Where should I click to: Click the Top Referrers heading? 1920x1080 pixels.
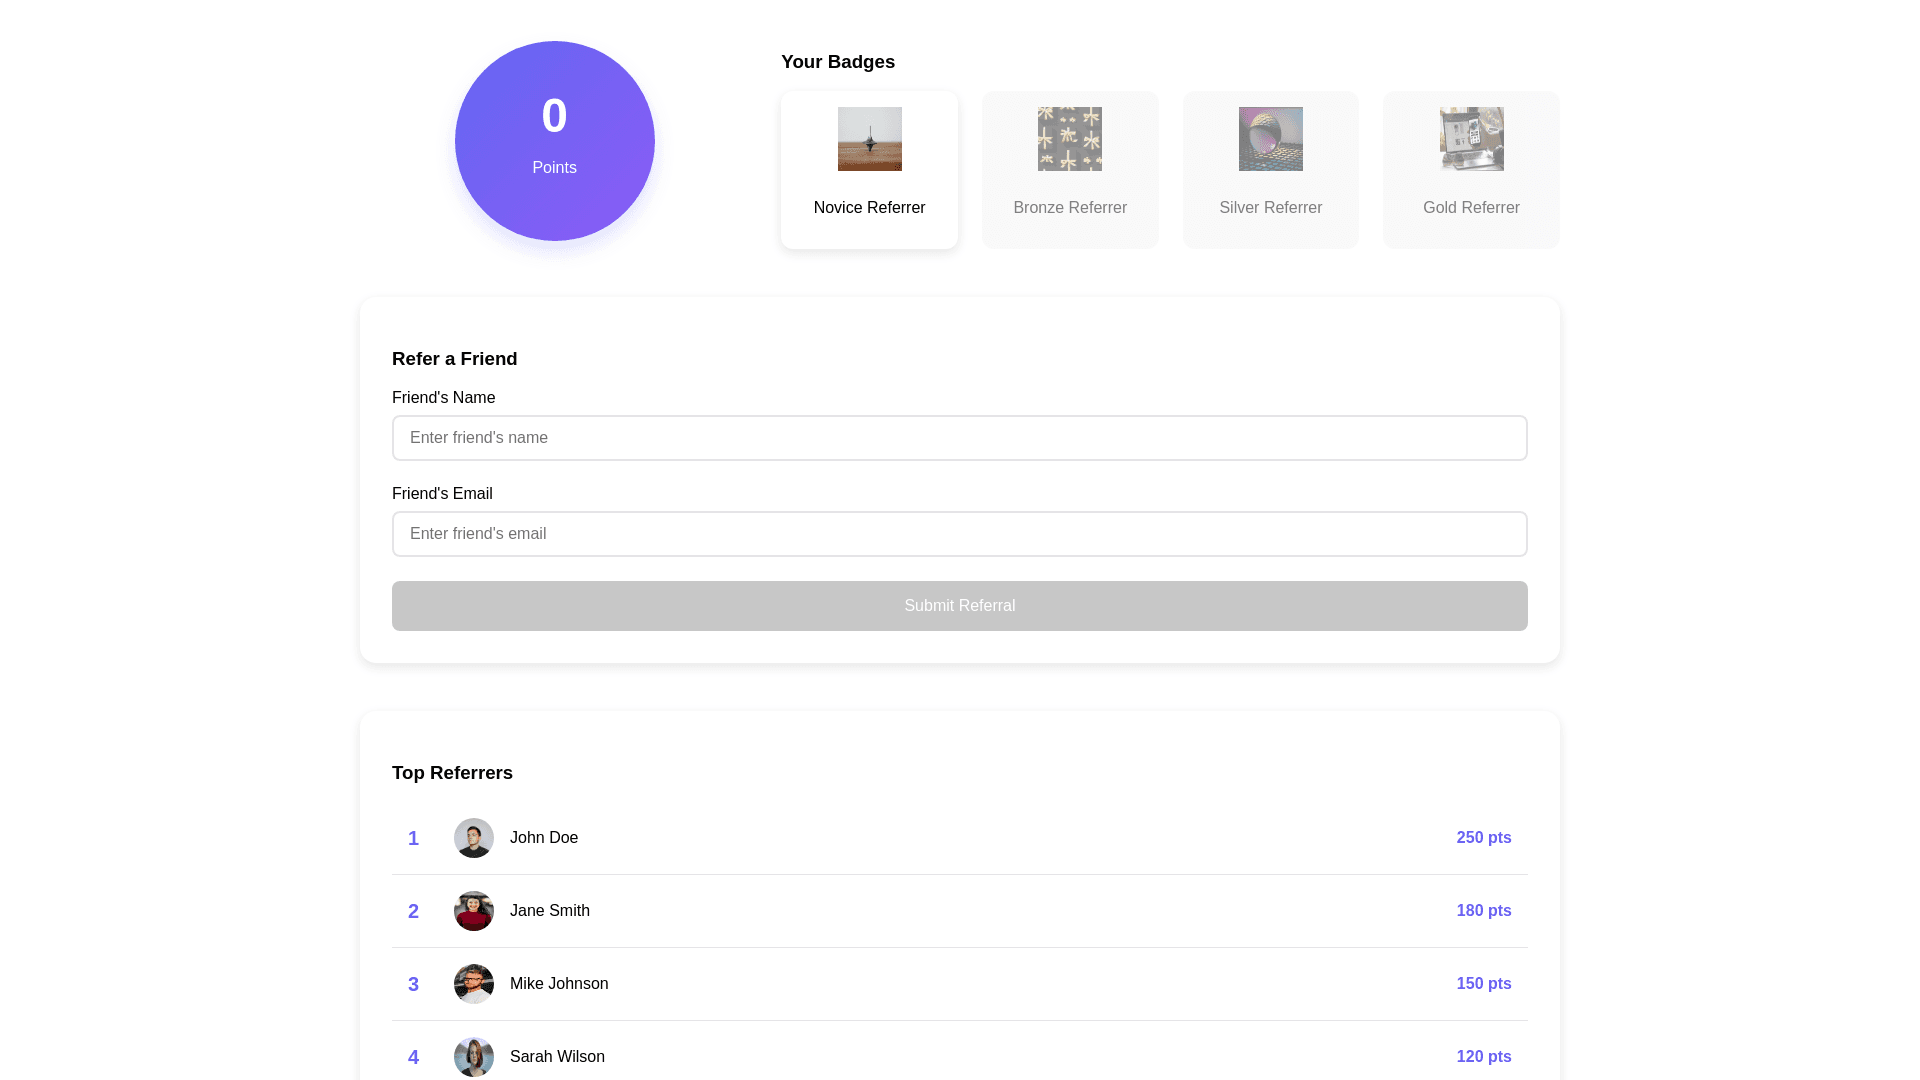point(452,773)
